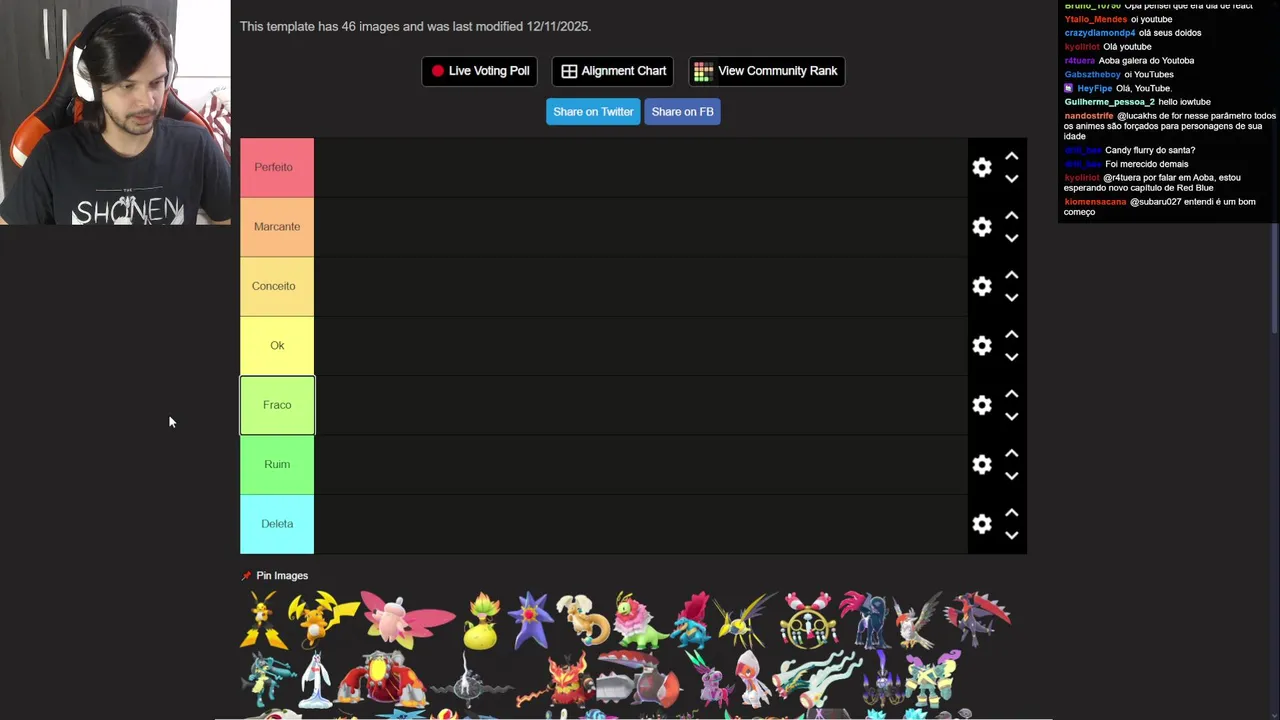Open View Community Rank
Screen dimensions: 1280x720
tap(767, 71)
